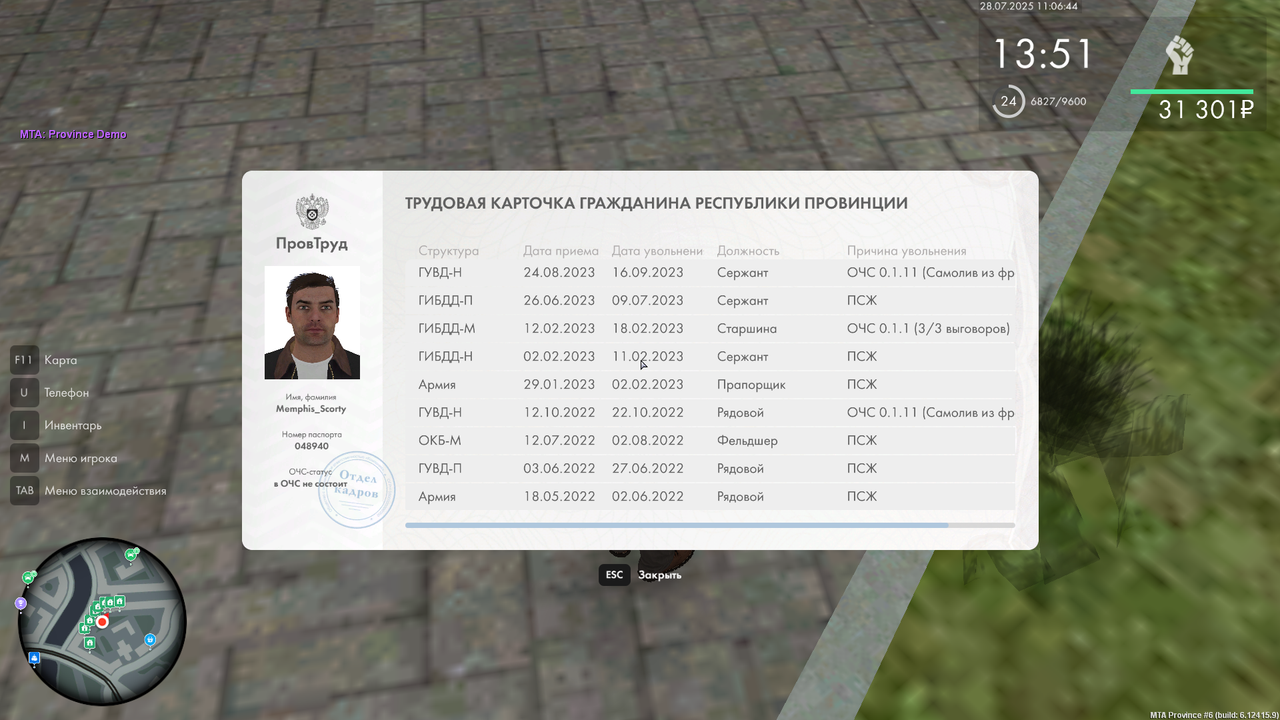Click the passport number 048940

pos(312,446)
